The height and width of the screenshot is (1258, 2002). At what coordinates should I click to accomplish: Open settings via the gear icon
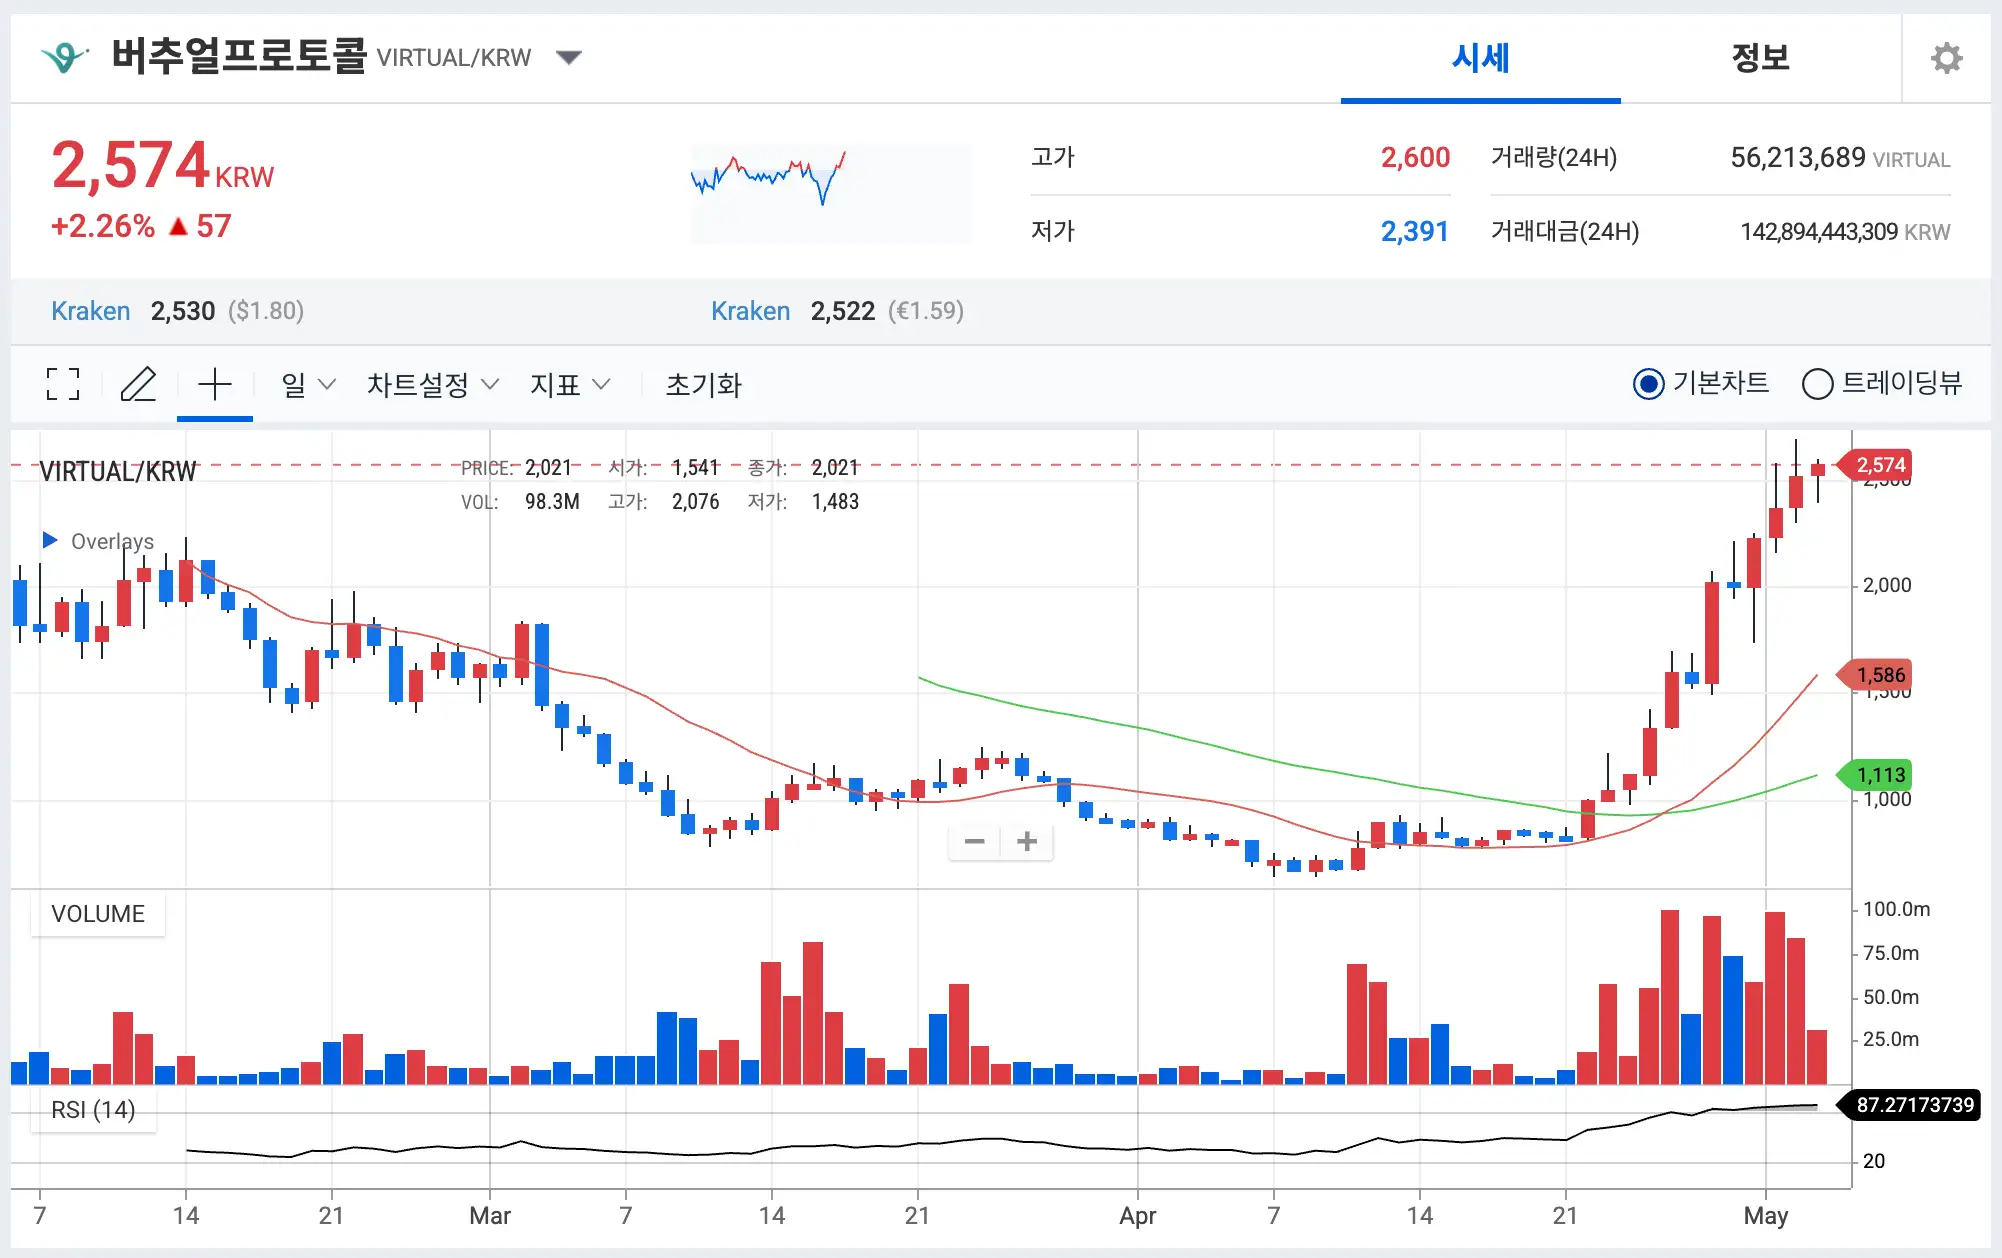(x=1946, y=58)
